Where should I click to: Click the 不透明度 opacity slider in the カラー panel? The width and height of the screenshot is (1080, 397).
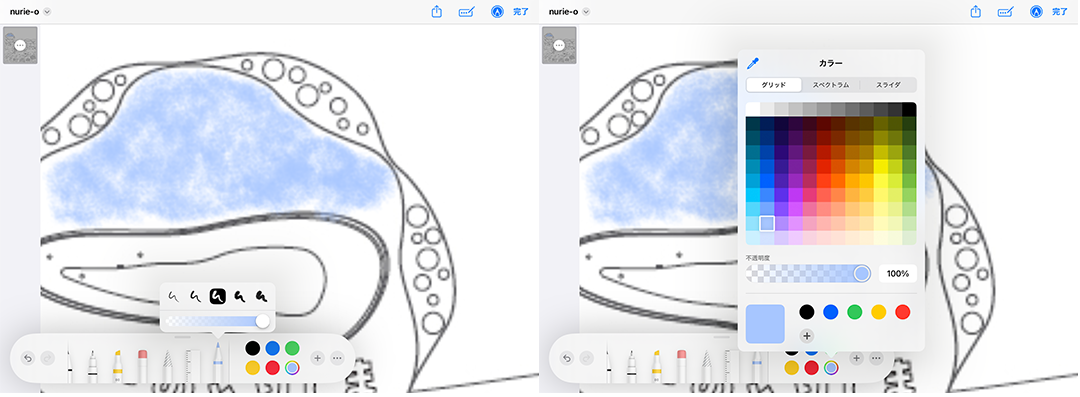click(808, 274)
